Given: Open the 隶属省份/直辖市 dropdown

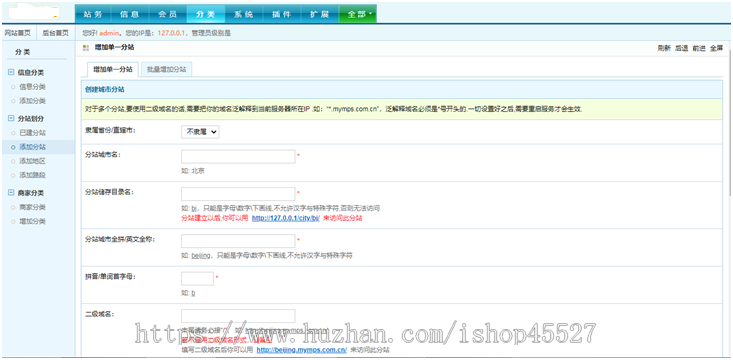Looking at the screenshot, I should point(200,132).
